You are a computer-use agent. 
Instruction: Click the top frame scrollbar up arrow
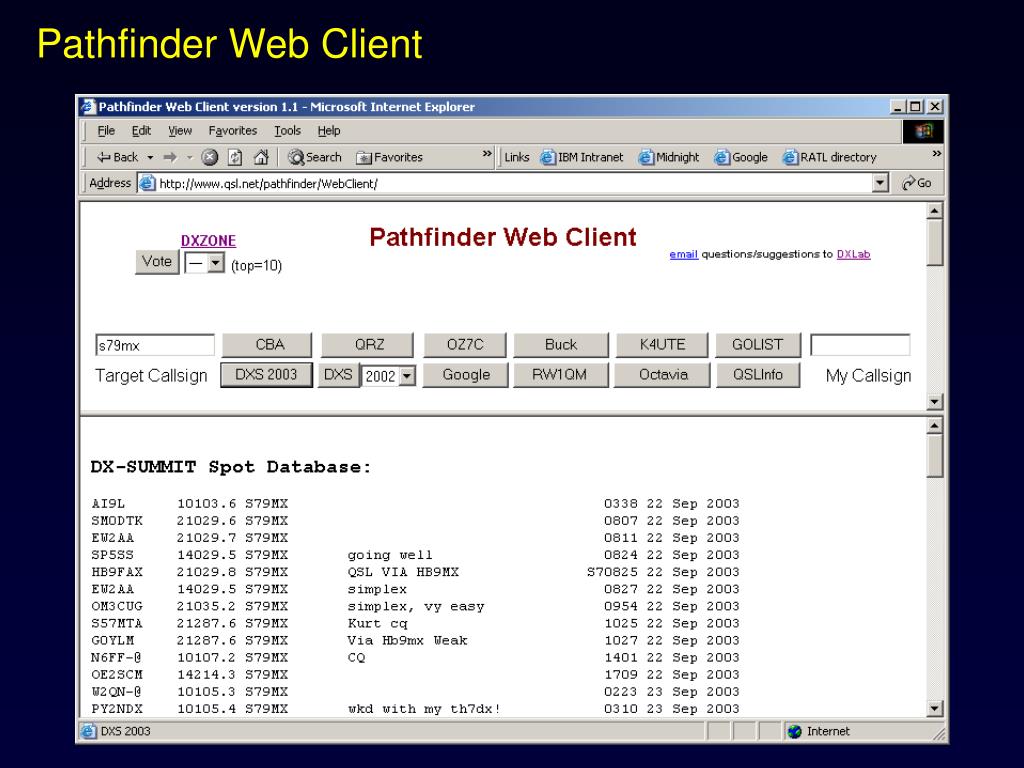pyautogui.click(x=935, y=211)
